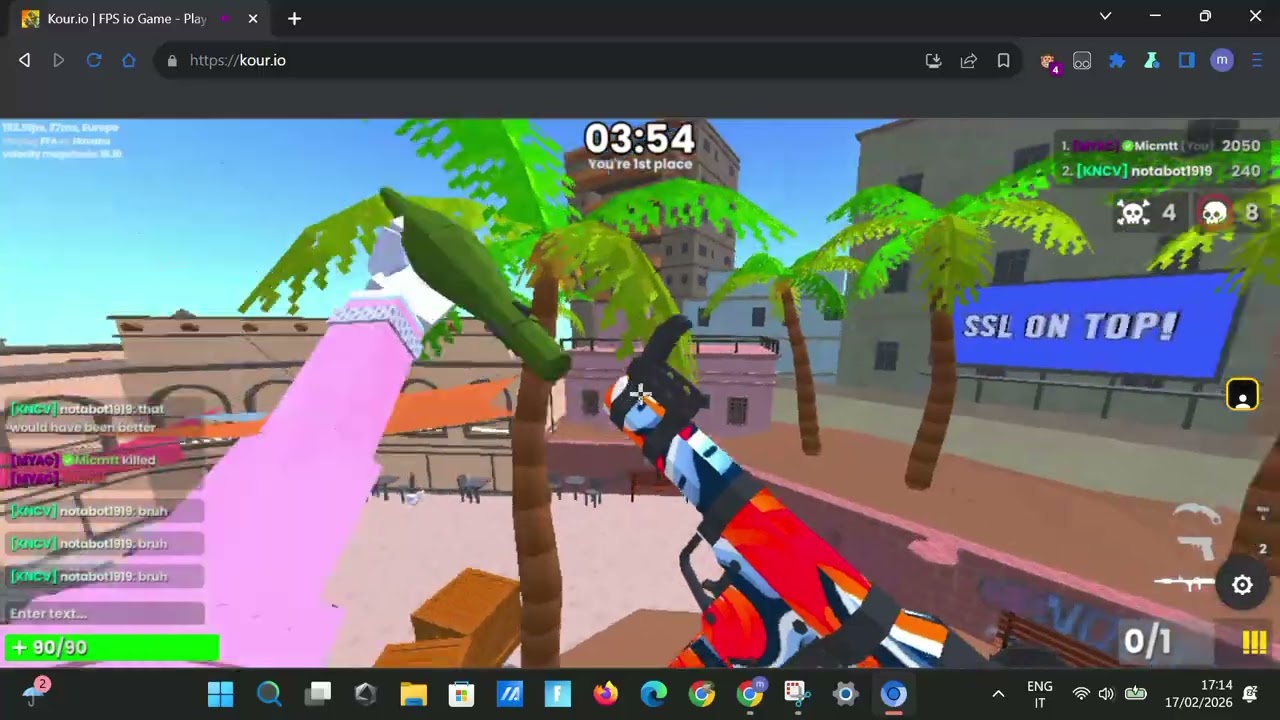View site security lock info

(x=172, y=61)
